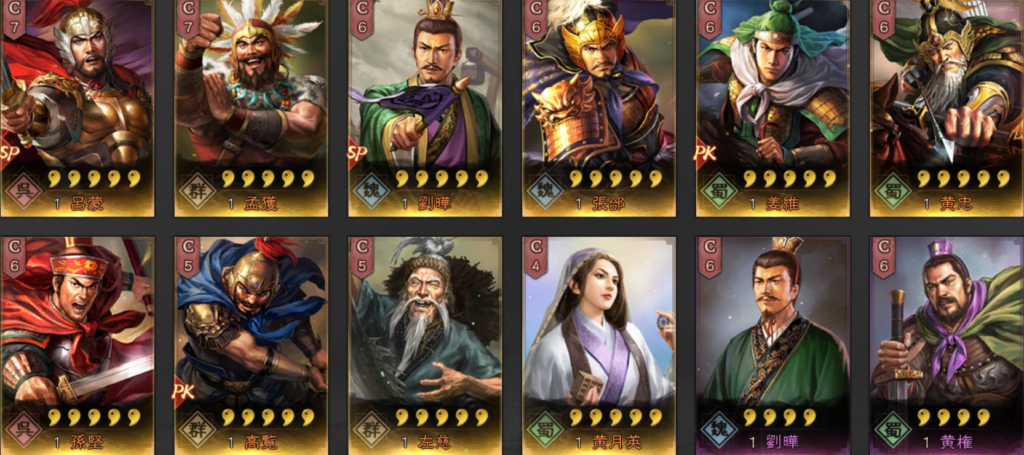Click the SP badge on 呂蒙 card

9,152
